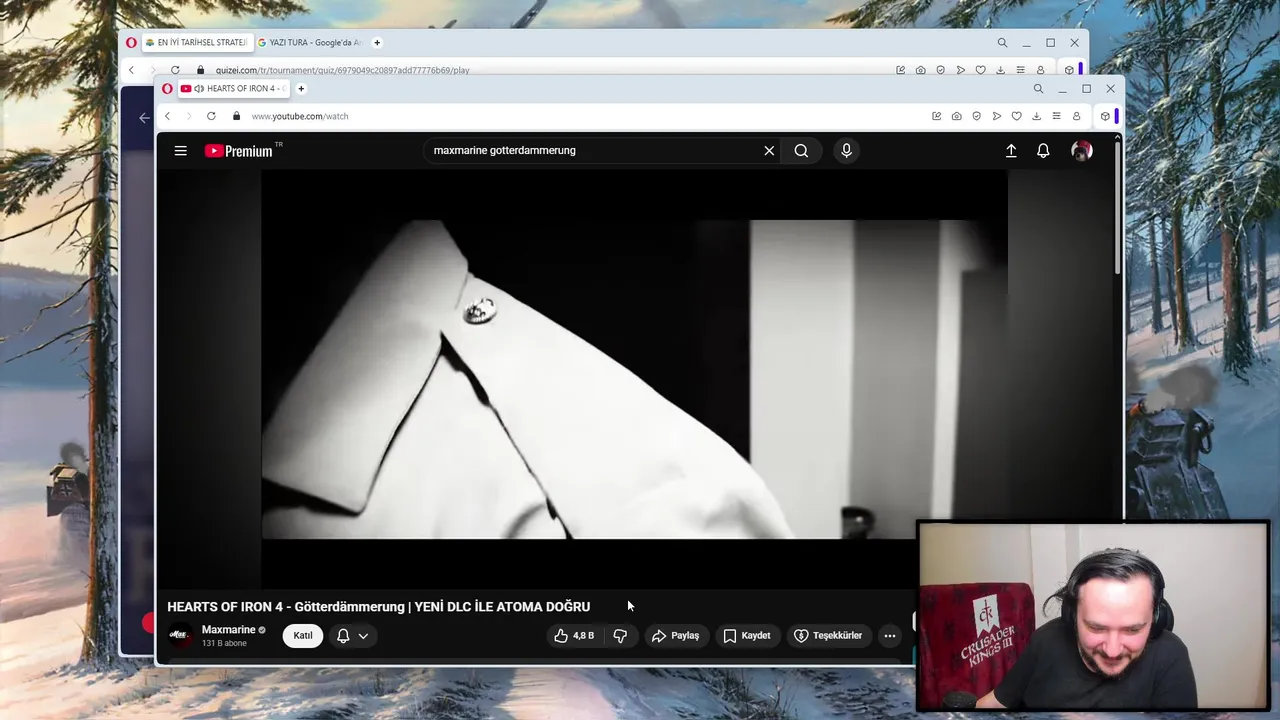Open a new tab in YouTube window

(301, 88)
